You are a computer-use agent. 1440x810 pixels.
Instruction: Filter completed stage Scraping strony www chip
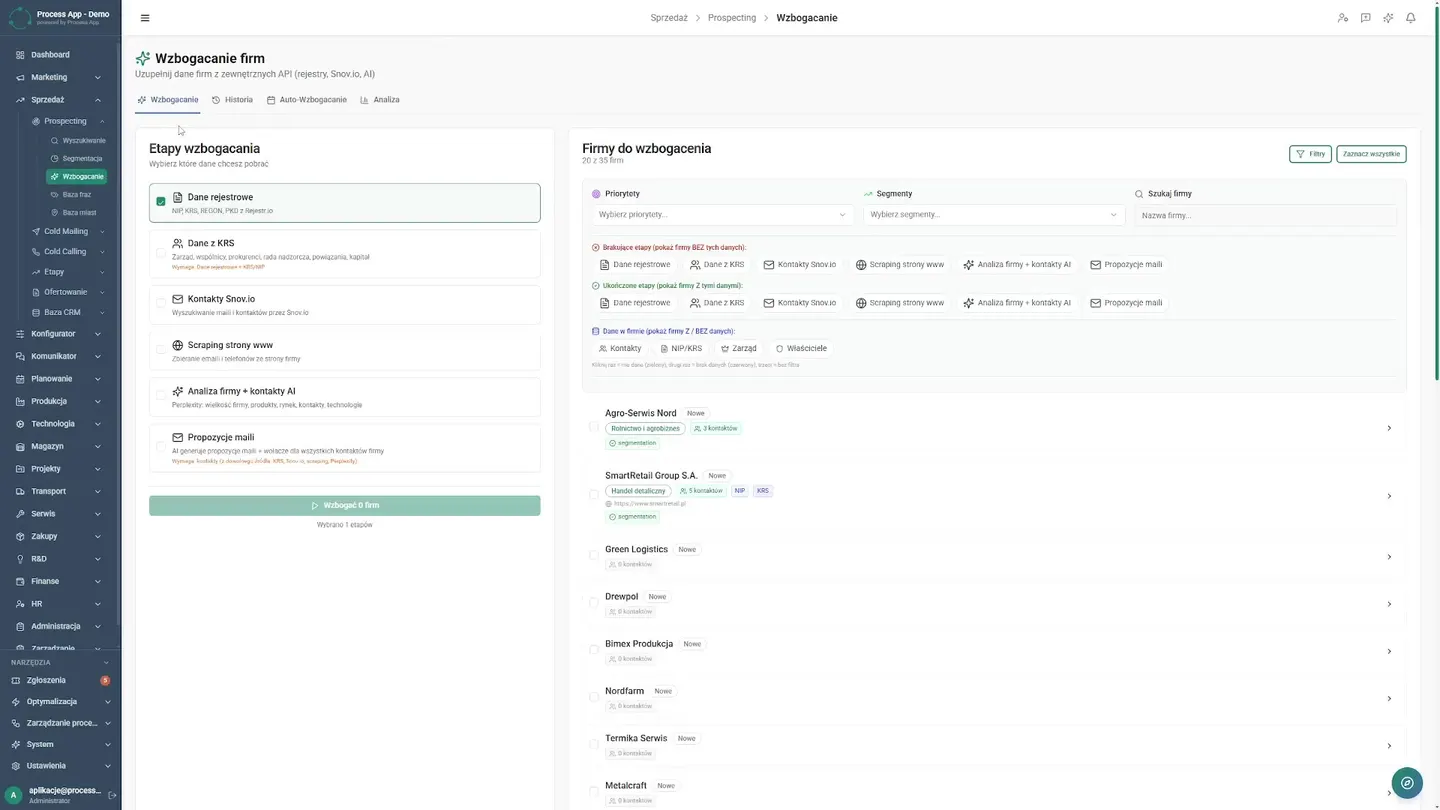pos(900,303)
